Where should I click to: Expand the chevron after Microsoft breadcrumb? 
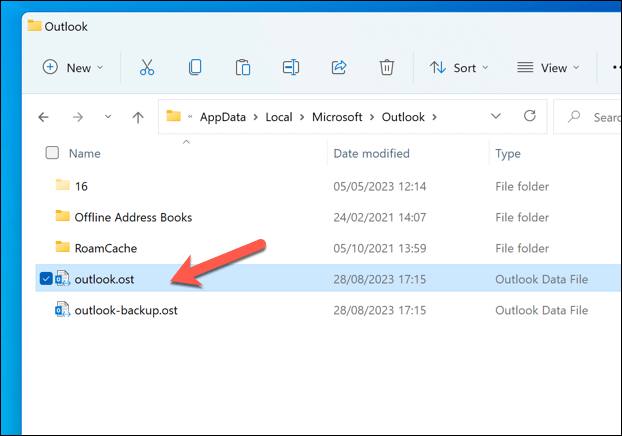point(372,117)
